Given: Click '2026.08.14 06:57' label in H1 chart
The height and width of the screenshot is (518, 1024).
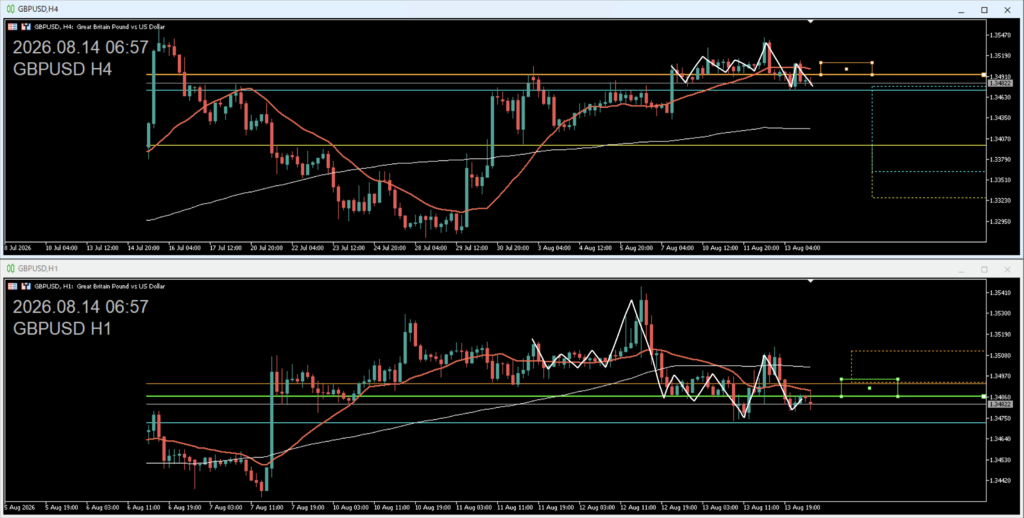Looking at the screenshot, I should [80, 307].
